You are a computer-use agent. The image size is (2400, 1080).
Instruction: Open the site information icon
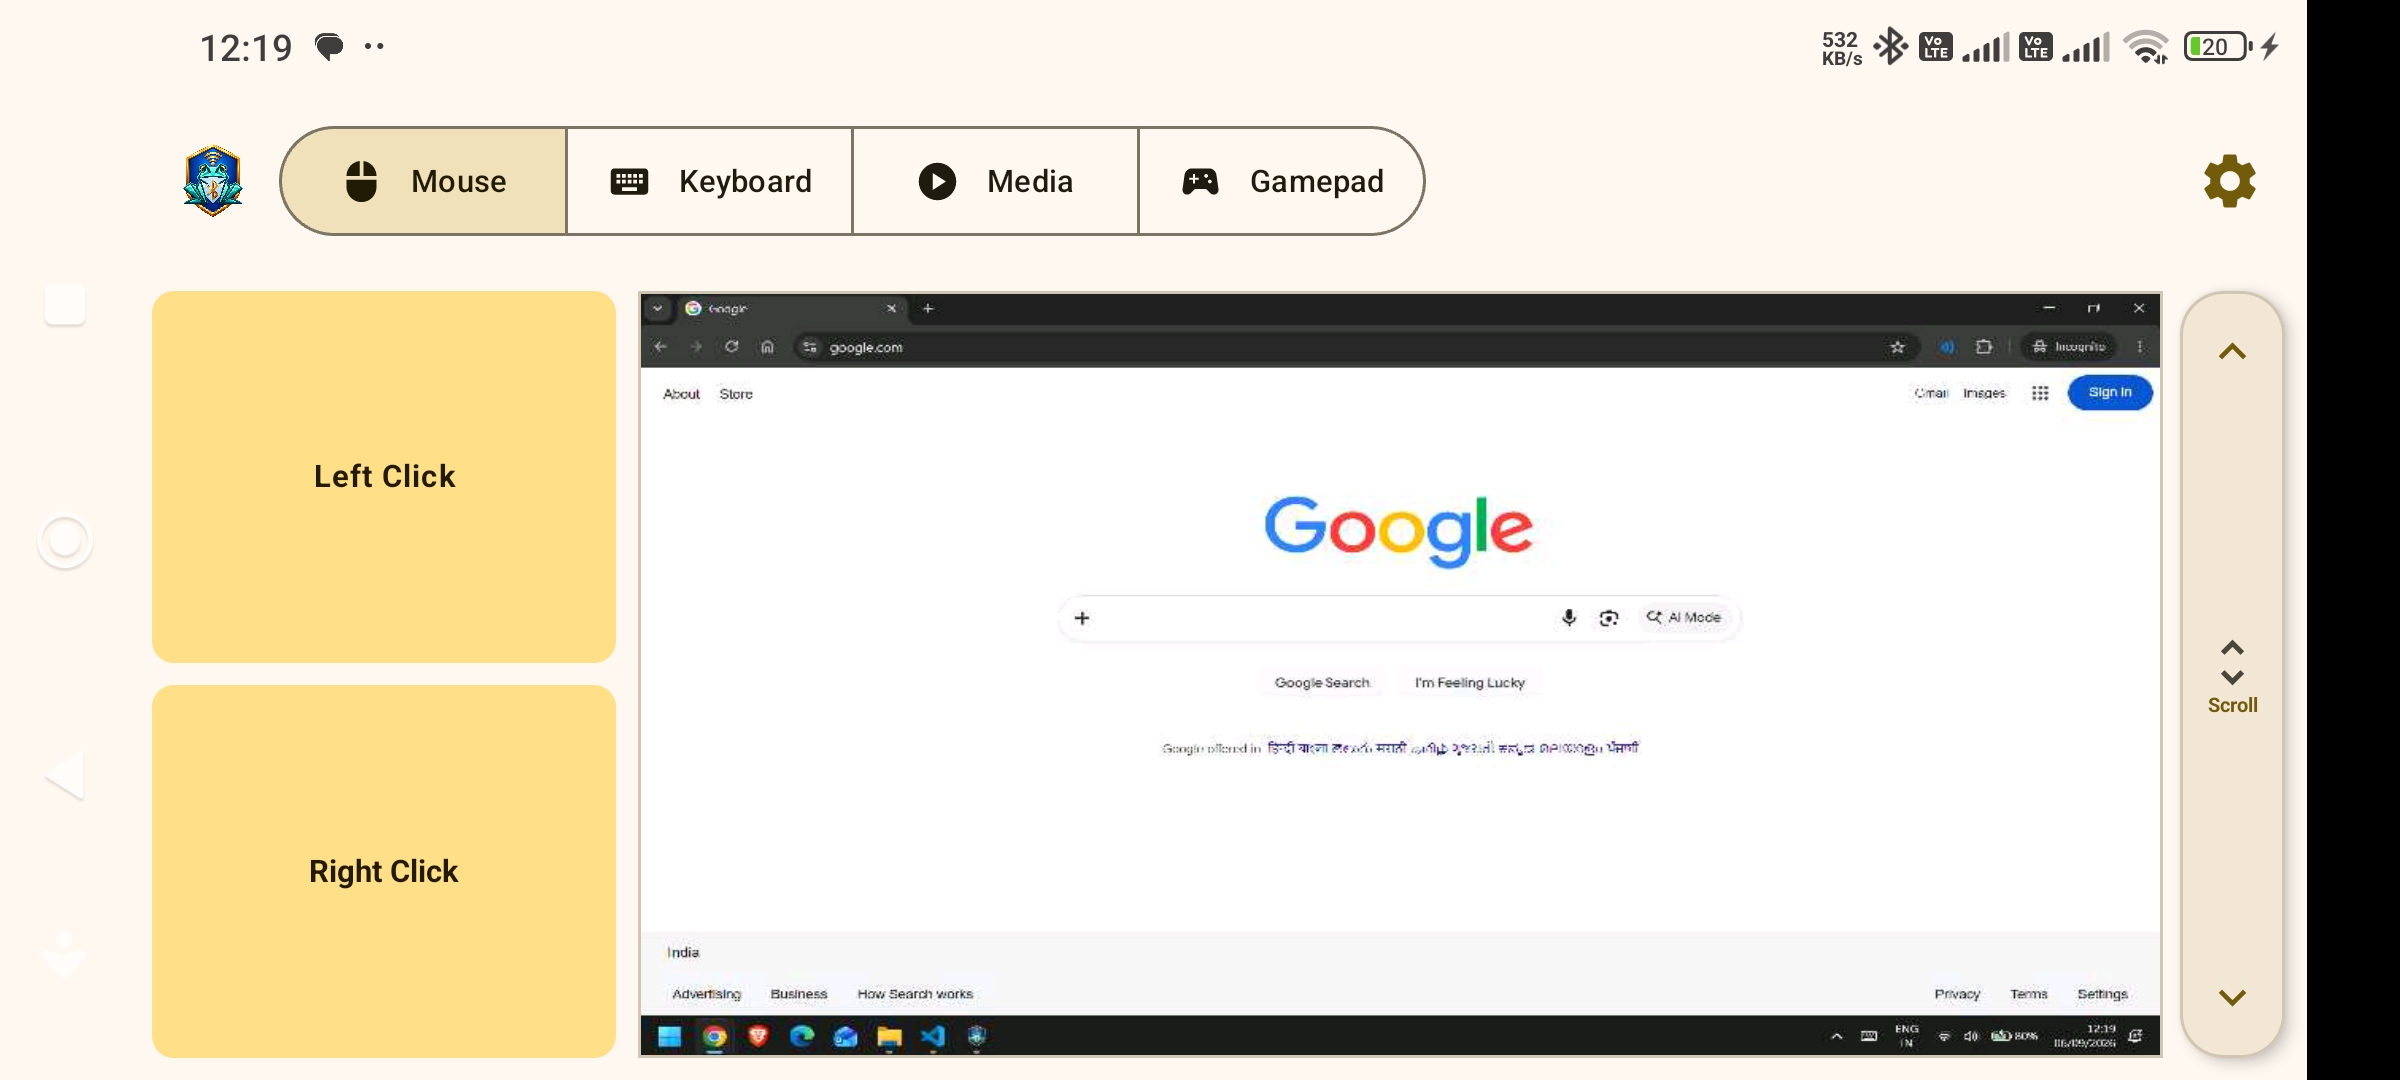point(810,347)
